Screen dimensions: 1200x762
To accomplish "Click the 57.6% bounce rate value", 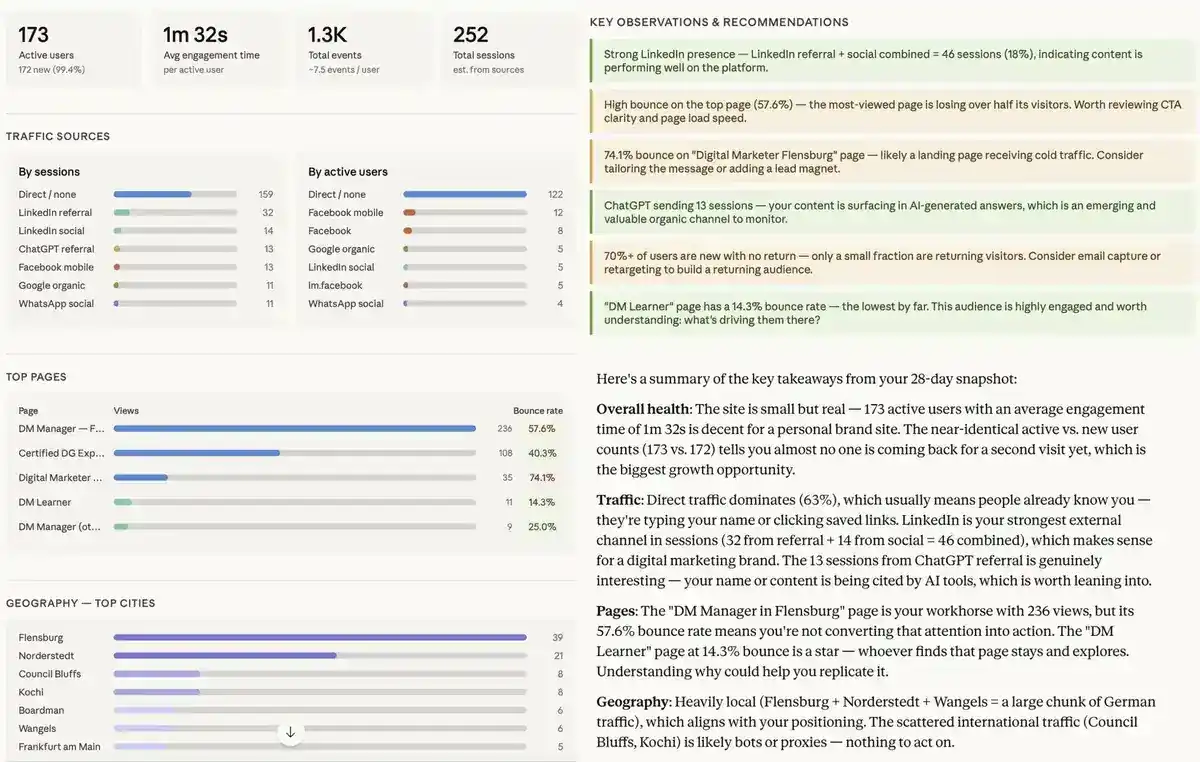I will click(542, 429).
